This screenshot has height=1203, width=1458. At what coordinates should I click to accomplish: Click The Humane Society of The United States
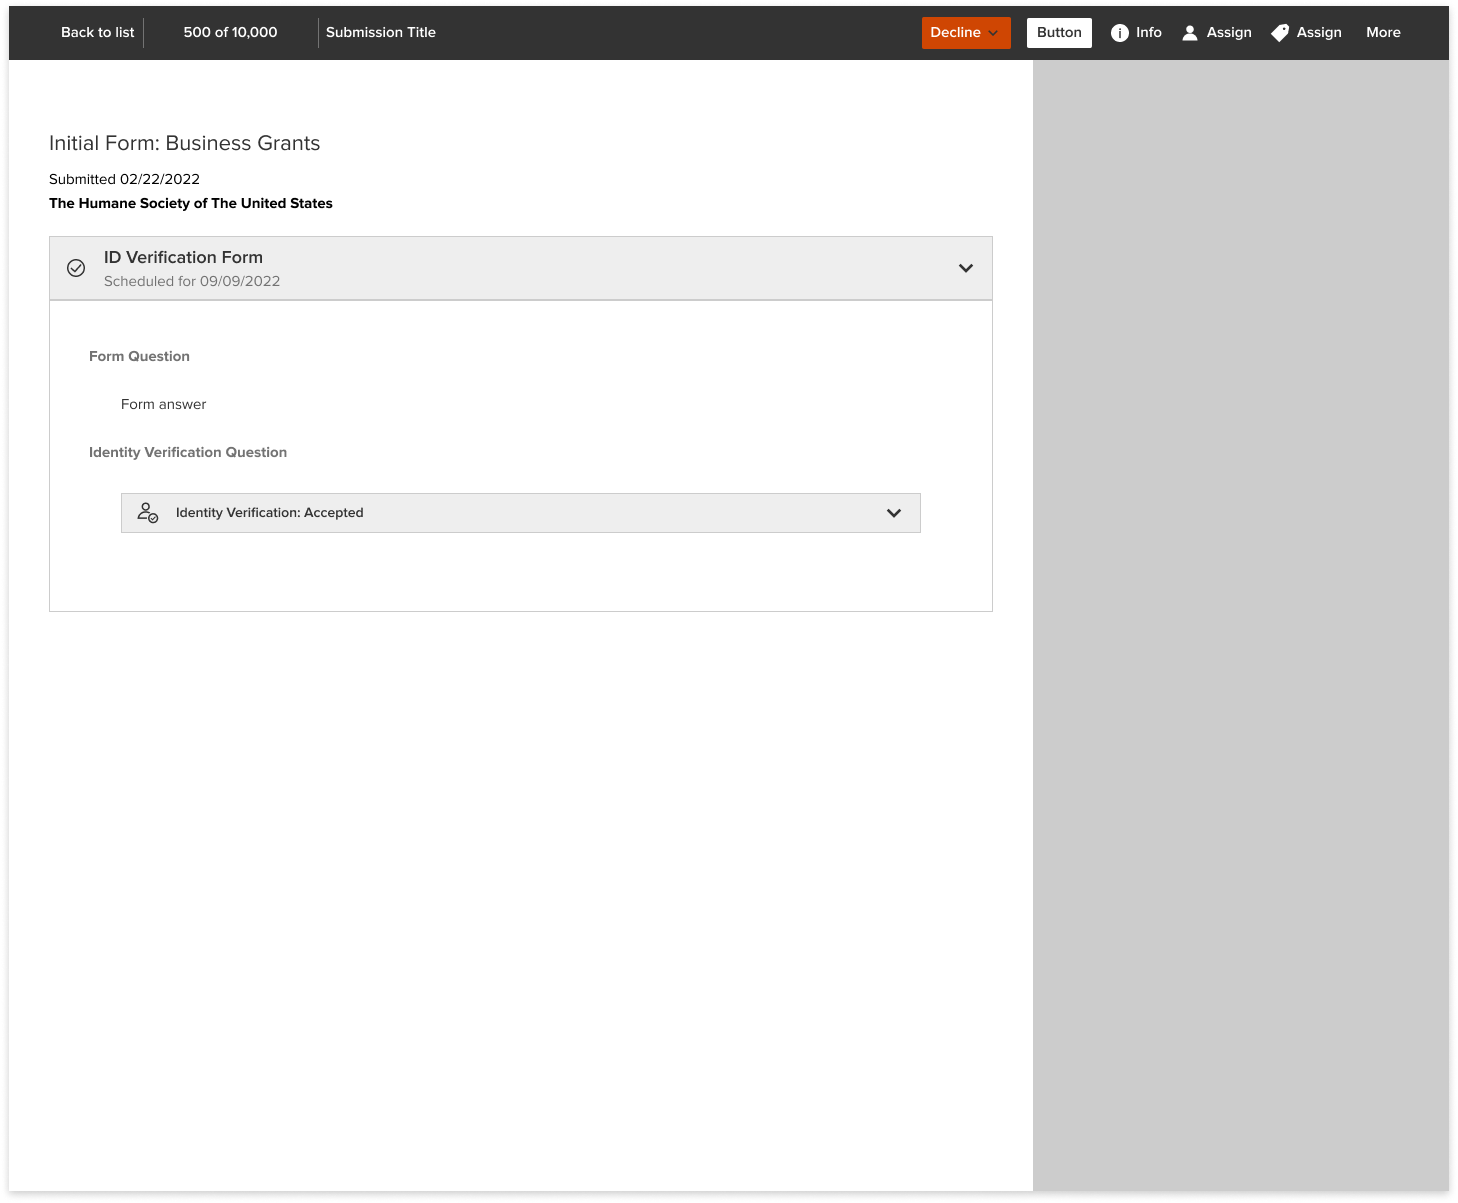coord(191,203)
